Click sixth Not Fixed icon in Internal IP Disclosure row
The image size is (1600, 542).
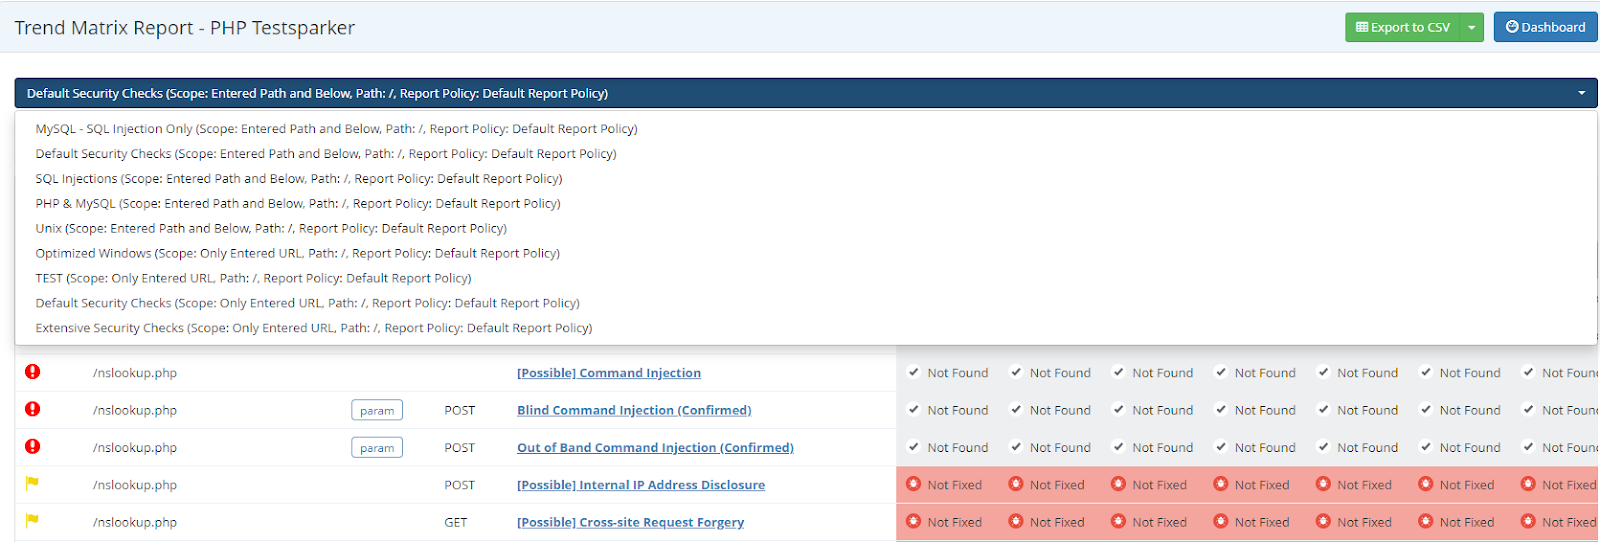pos(1426,484)
